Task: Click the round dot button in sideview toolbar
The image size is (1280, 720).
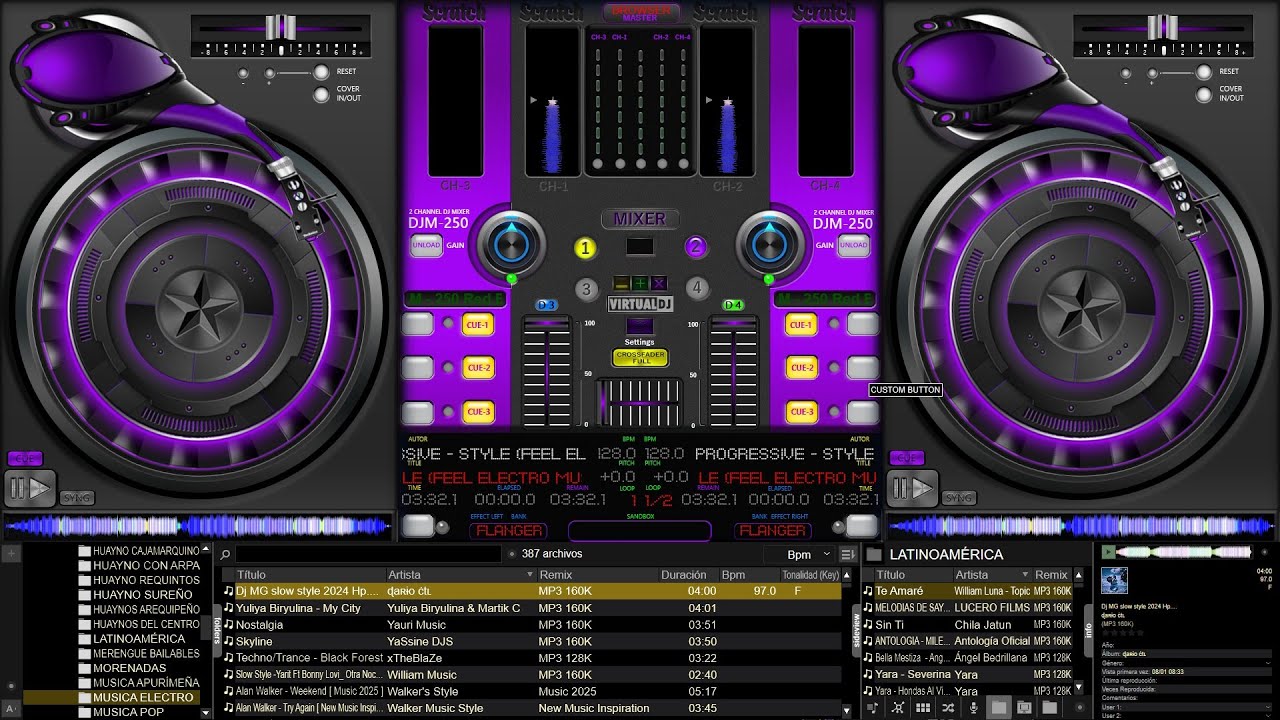Action: (1080, 708)
